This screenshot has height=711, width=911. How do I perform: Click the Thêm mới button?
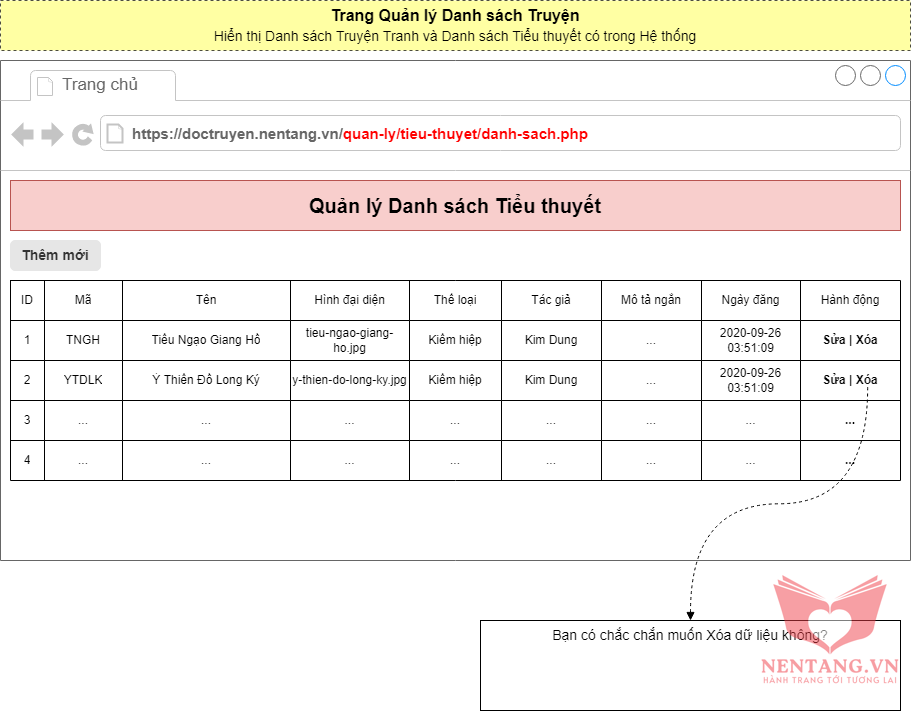point(56,255)
